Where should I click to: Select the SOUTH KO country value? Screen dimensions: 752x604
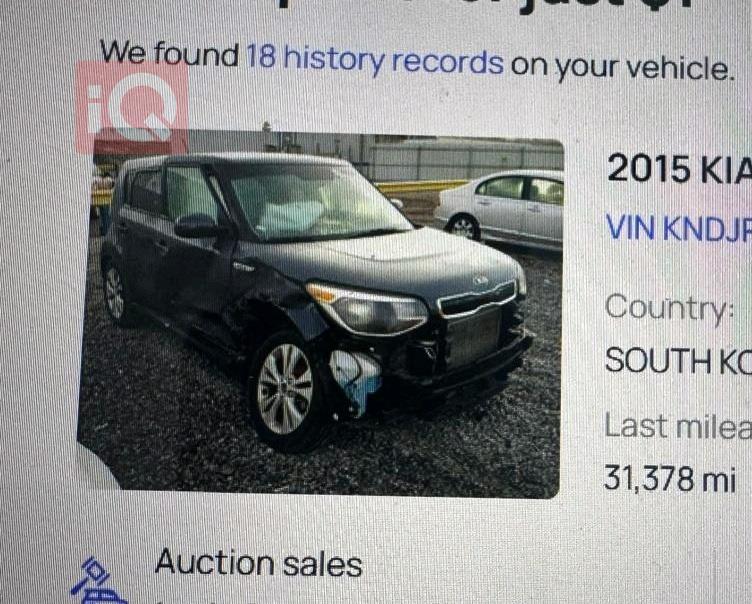click(678, 360)
